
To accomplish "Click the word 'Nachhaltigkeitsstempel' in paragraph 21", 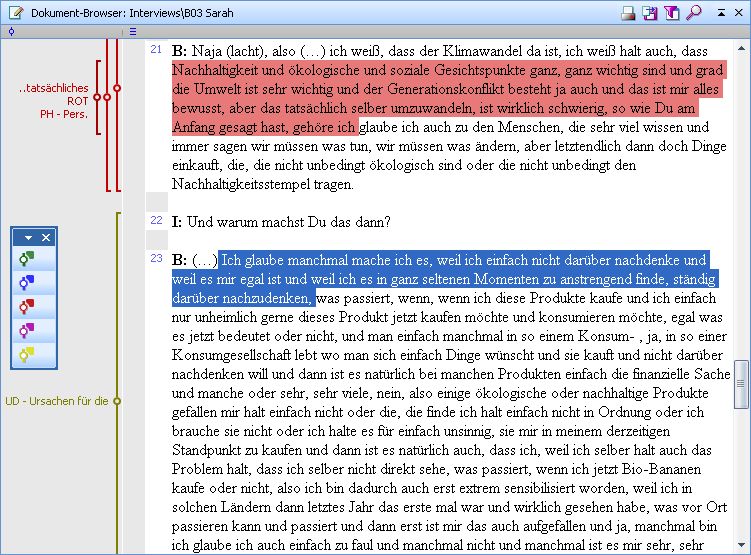I will click(x=241, y=184).
